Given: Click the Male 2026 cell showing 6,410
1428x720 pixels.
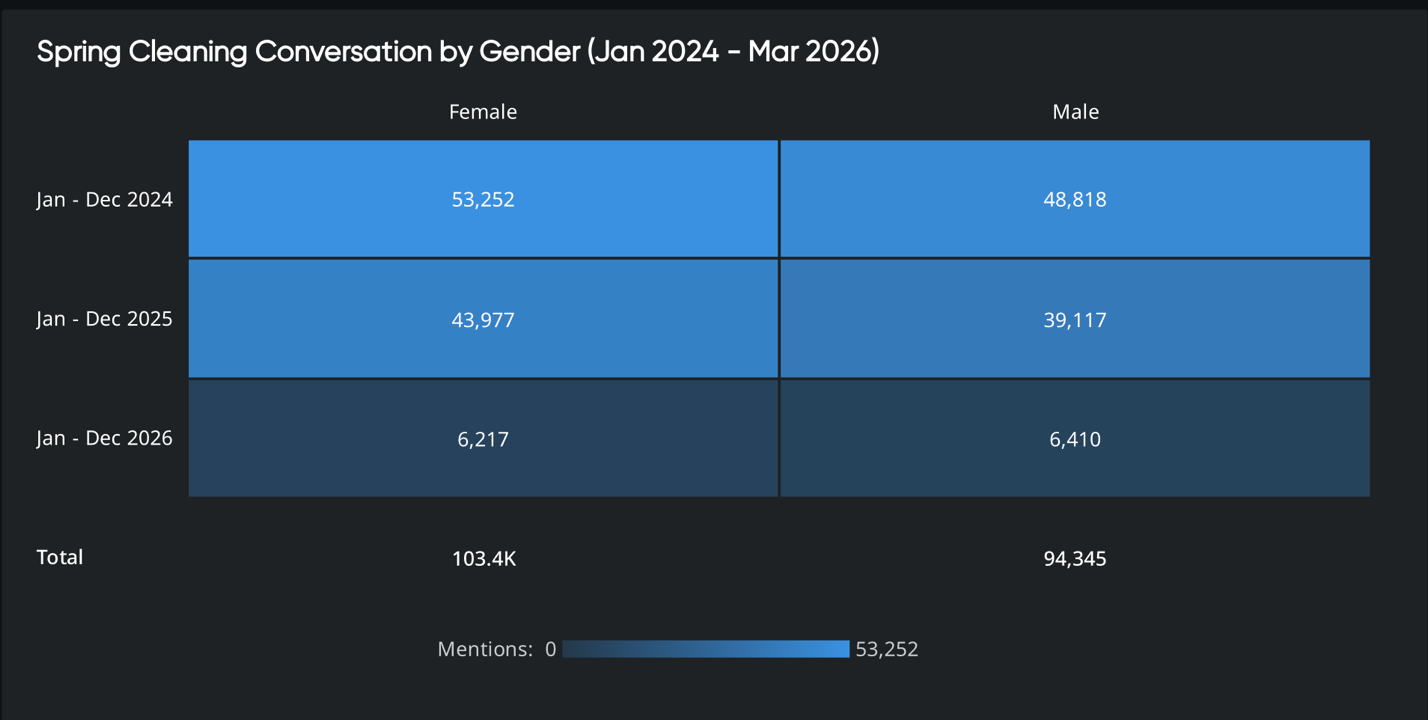Looking at the screenshot, I should (x=1075, y=438).
